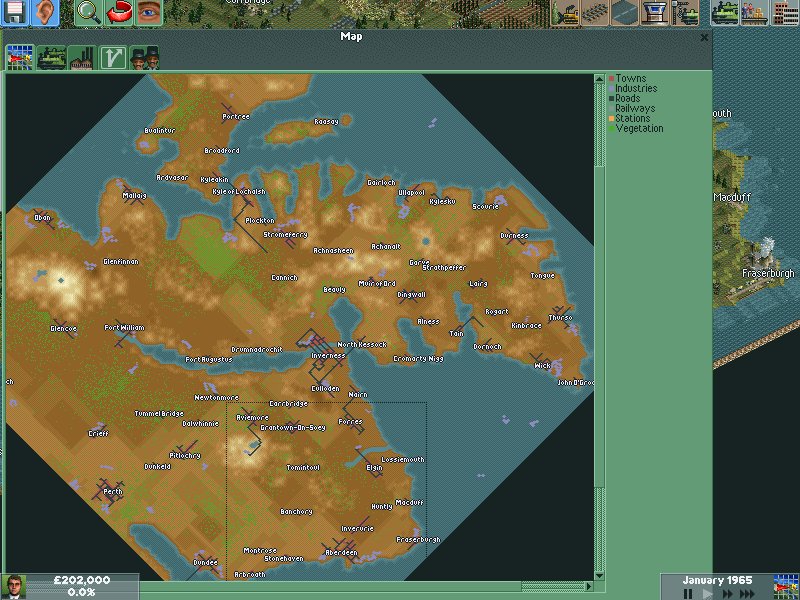Click the Towns legend entry
The image size is (800, 600).
[x=627, y=78]
